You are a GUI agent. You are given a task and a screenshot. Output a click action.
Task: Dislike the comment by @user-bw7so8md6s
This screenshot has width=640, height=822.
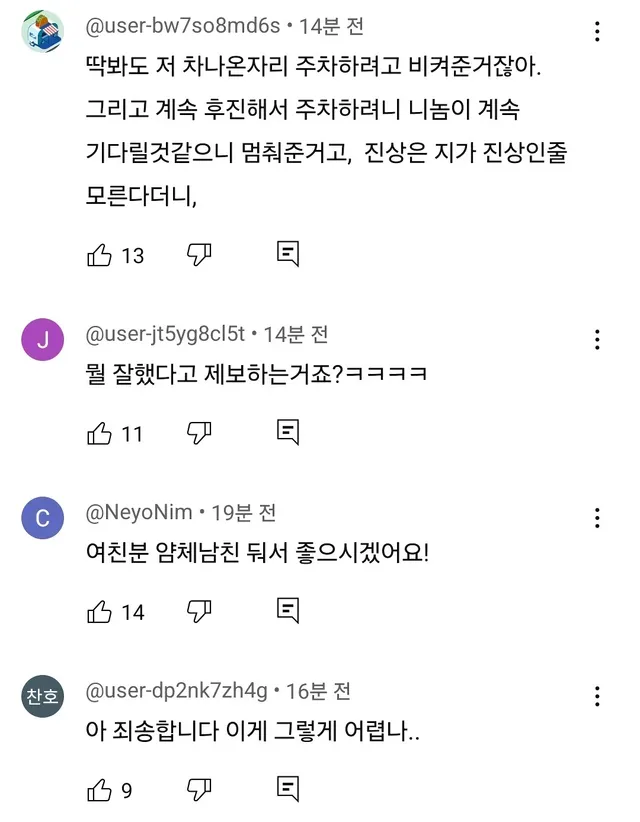click(200, 255)
